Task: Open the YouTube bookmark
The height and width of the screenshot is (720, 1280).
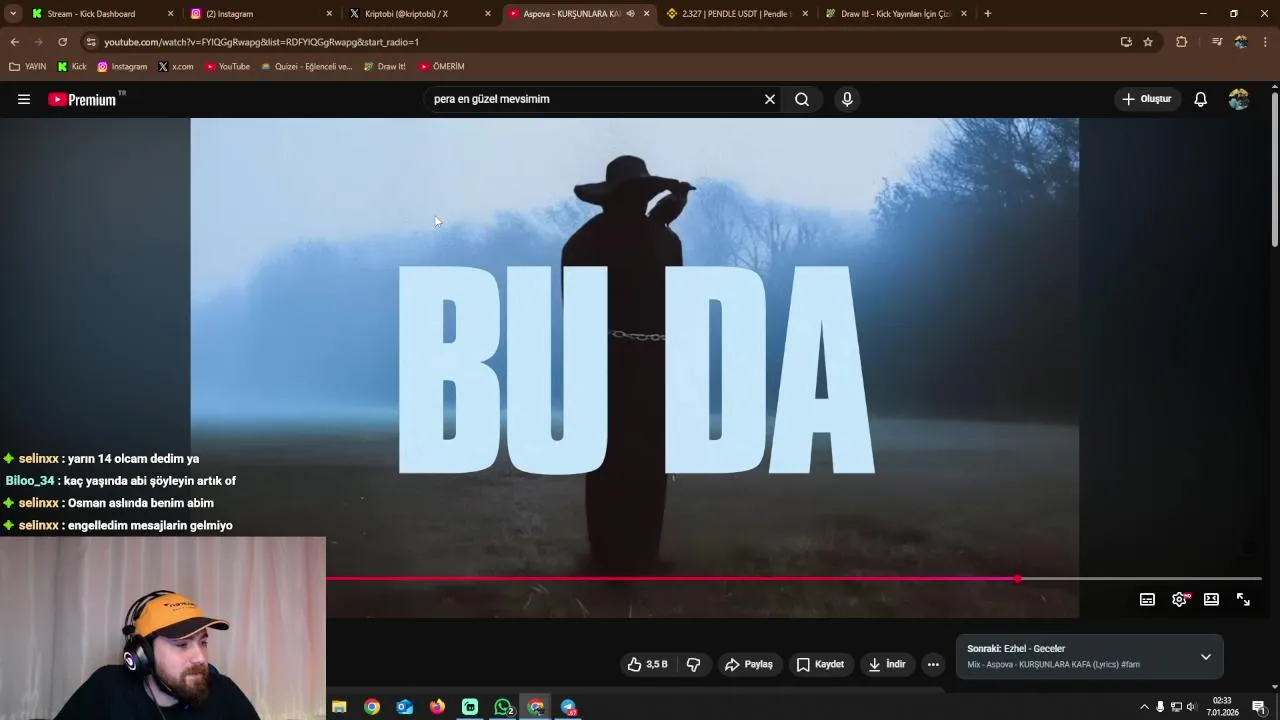Action: pos(228,67)
